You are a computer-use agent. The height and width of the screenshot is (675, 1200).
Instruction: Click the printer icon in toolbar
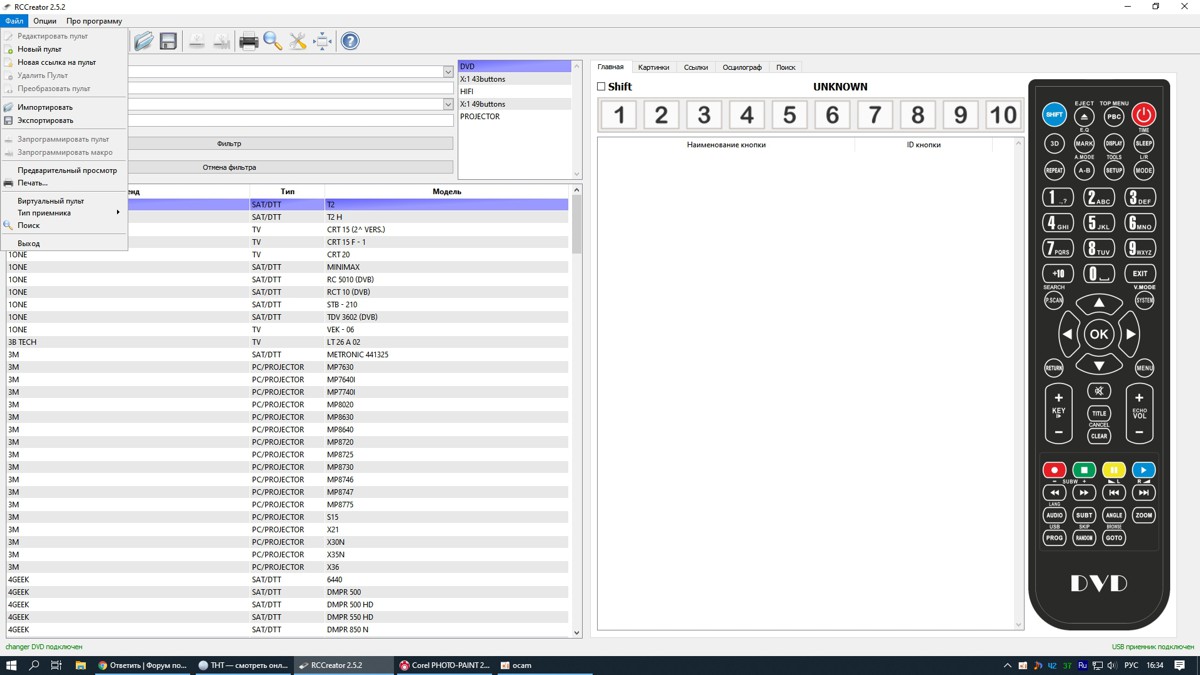click(248, 41)
